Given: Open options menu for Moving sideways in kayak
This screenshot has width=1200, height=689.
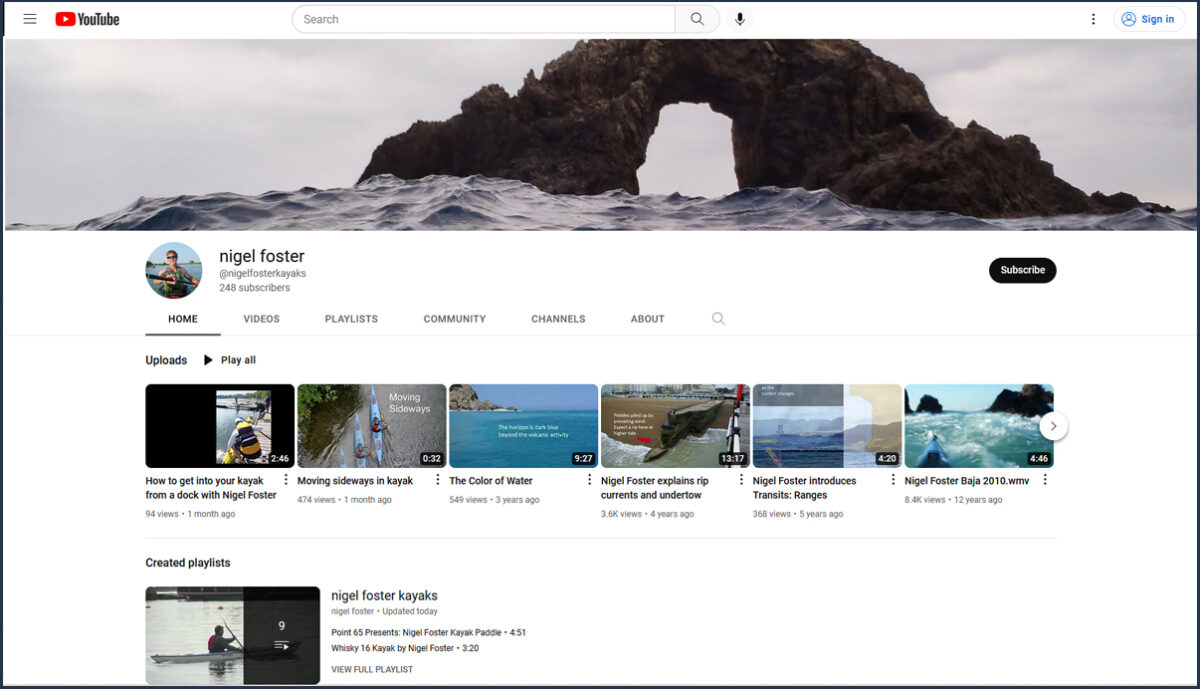Looking at the screenshot, I should (437, 480).
